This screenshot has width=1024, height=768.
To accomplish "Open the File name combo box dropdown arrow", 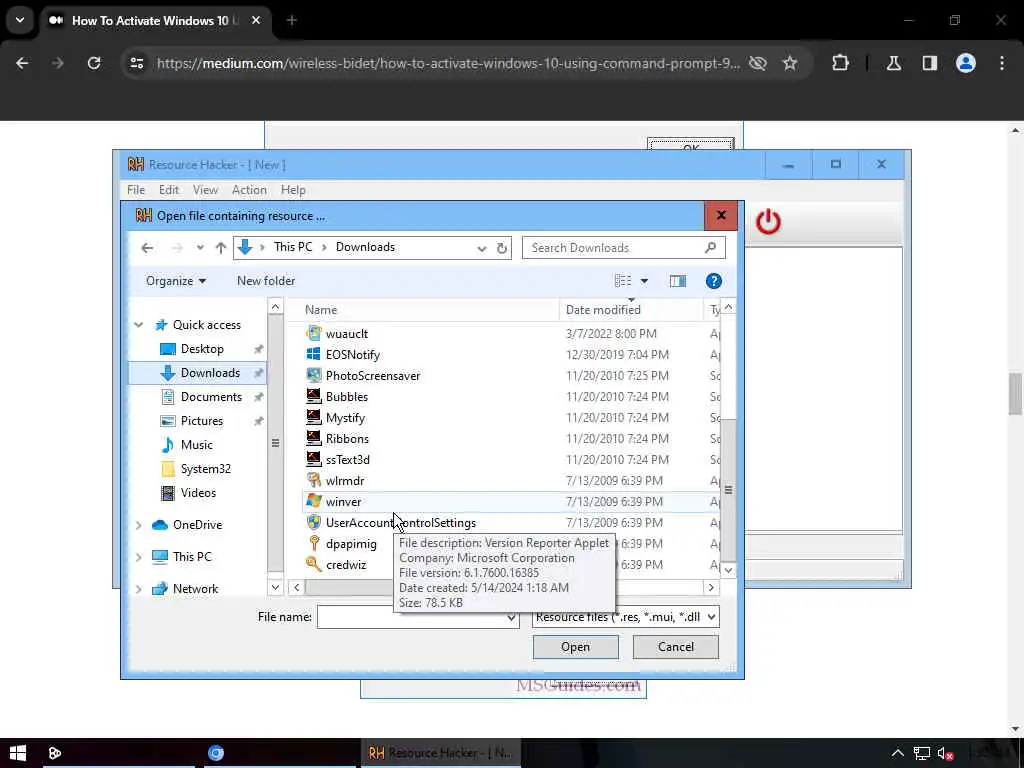I will pos(511,617).
